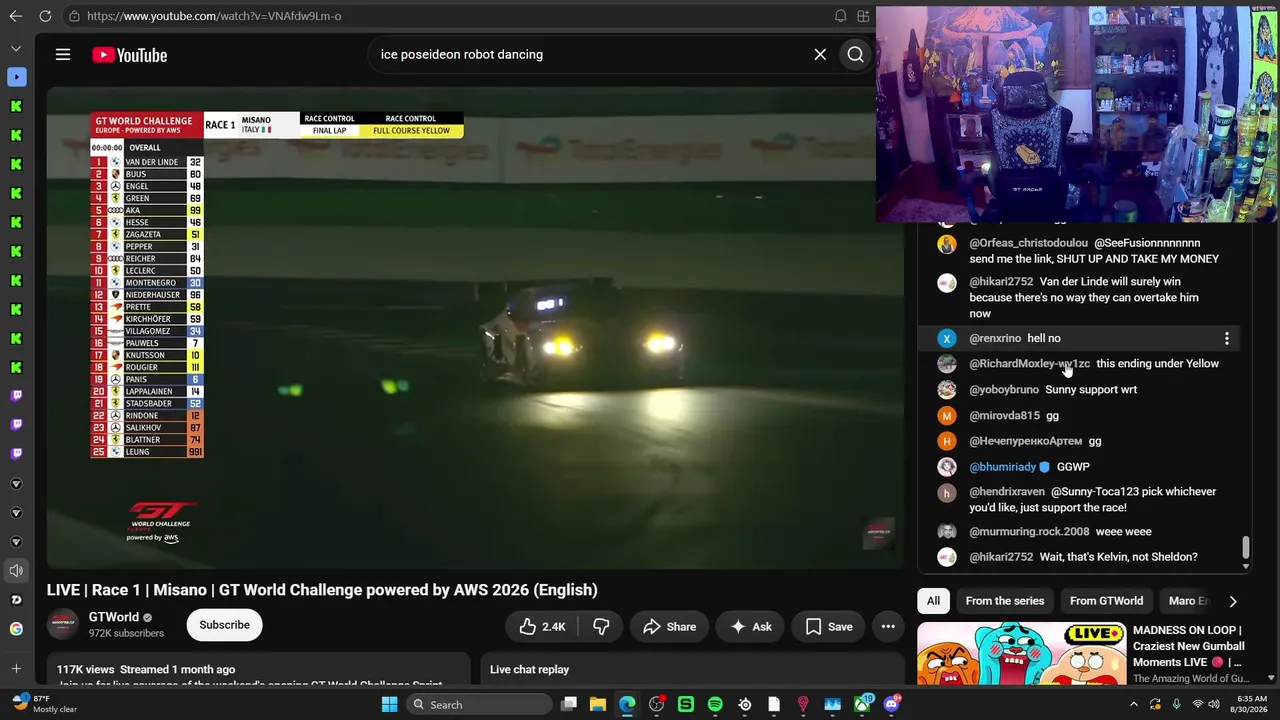
Task: Open the Xbox app on the taskbar
Action: [862, 704]
